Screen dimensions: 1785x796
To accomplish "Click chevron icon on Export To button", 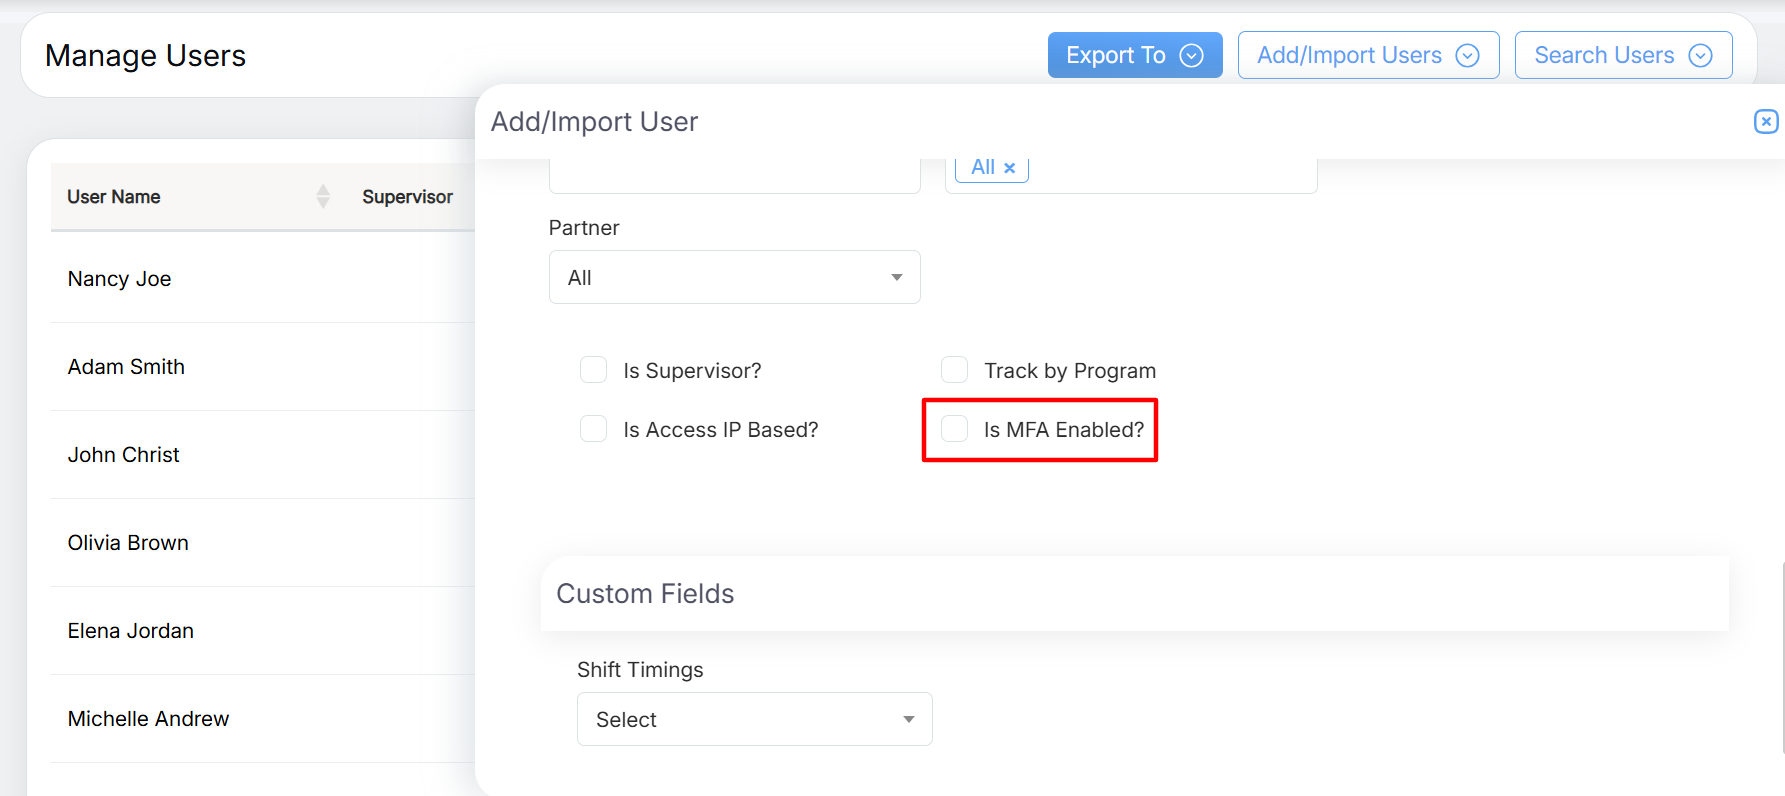I will point(1191,55).
